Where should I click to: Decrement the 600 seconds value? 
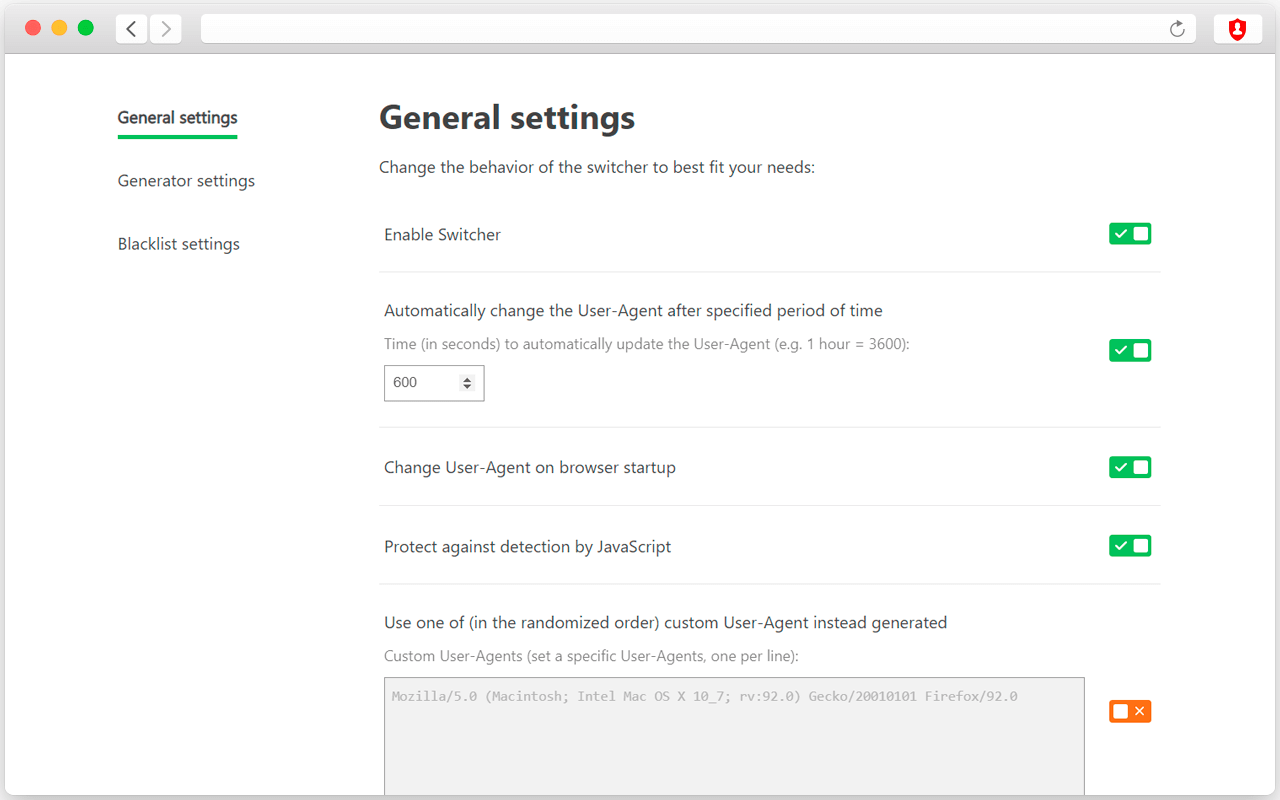click(467, 388)
